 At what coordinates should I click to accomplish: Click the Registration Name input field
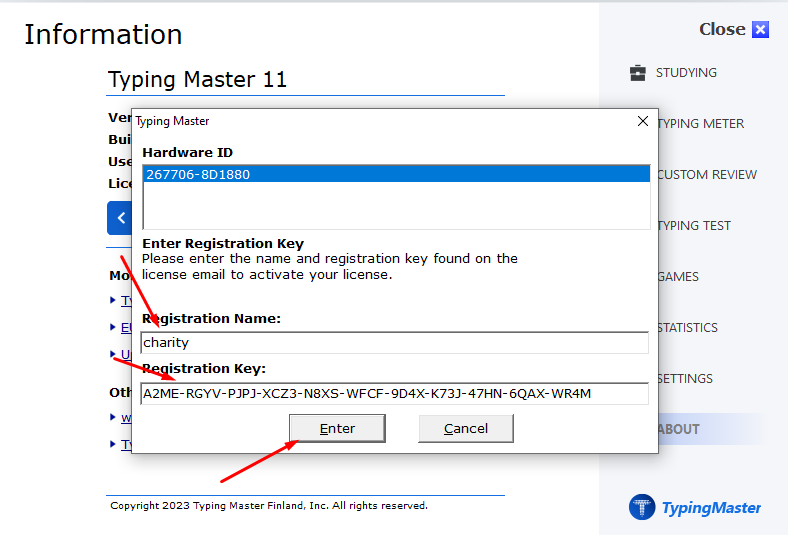(395, 343)
